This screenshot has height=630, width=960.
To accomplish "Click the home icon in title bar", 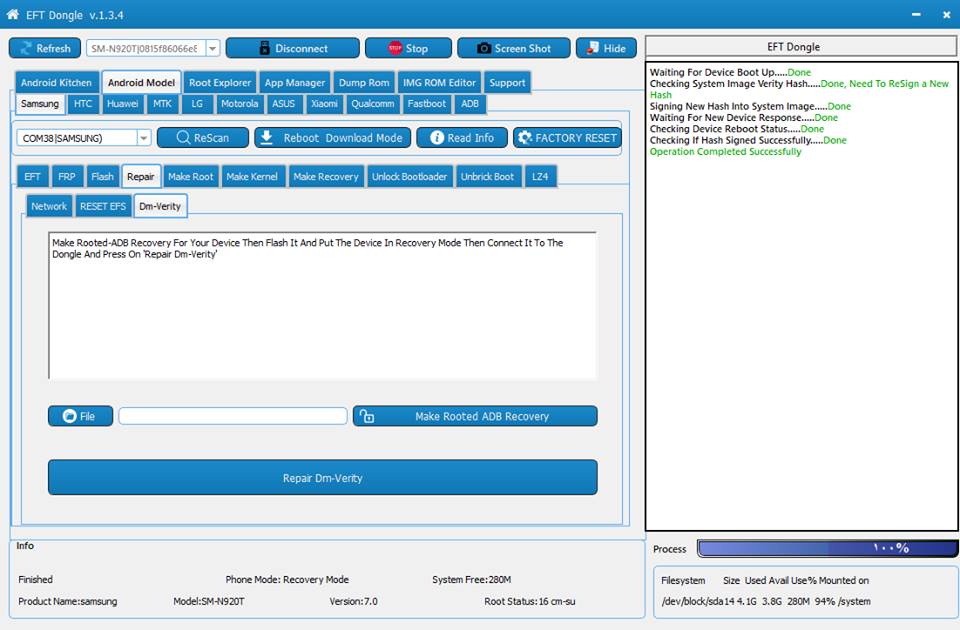I will [x=12, y=14].
